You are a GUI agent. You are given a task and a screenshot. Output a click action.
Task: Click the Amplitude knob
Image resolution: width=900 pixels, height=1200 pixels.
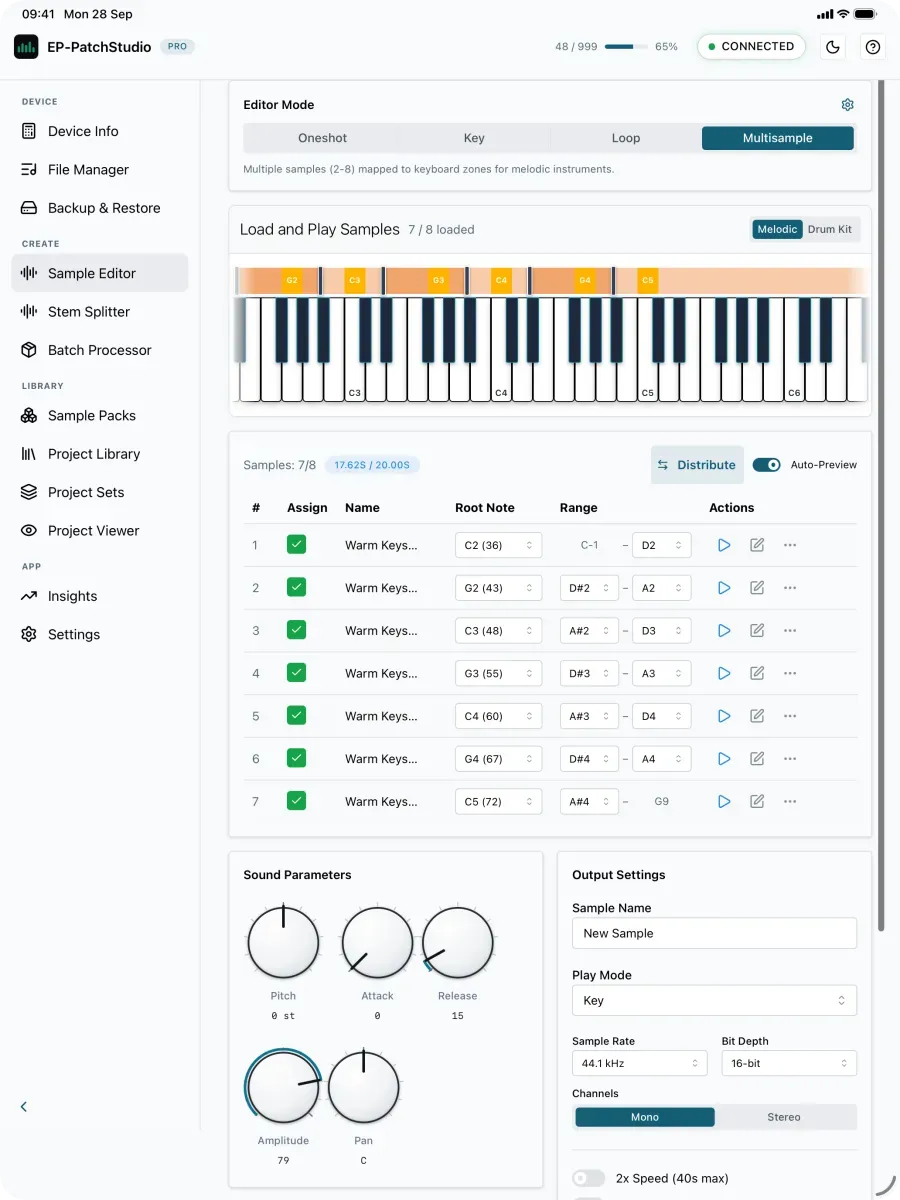283,1087
